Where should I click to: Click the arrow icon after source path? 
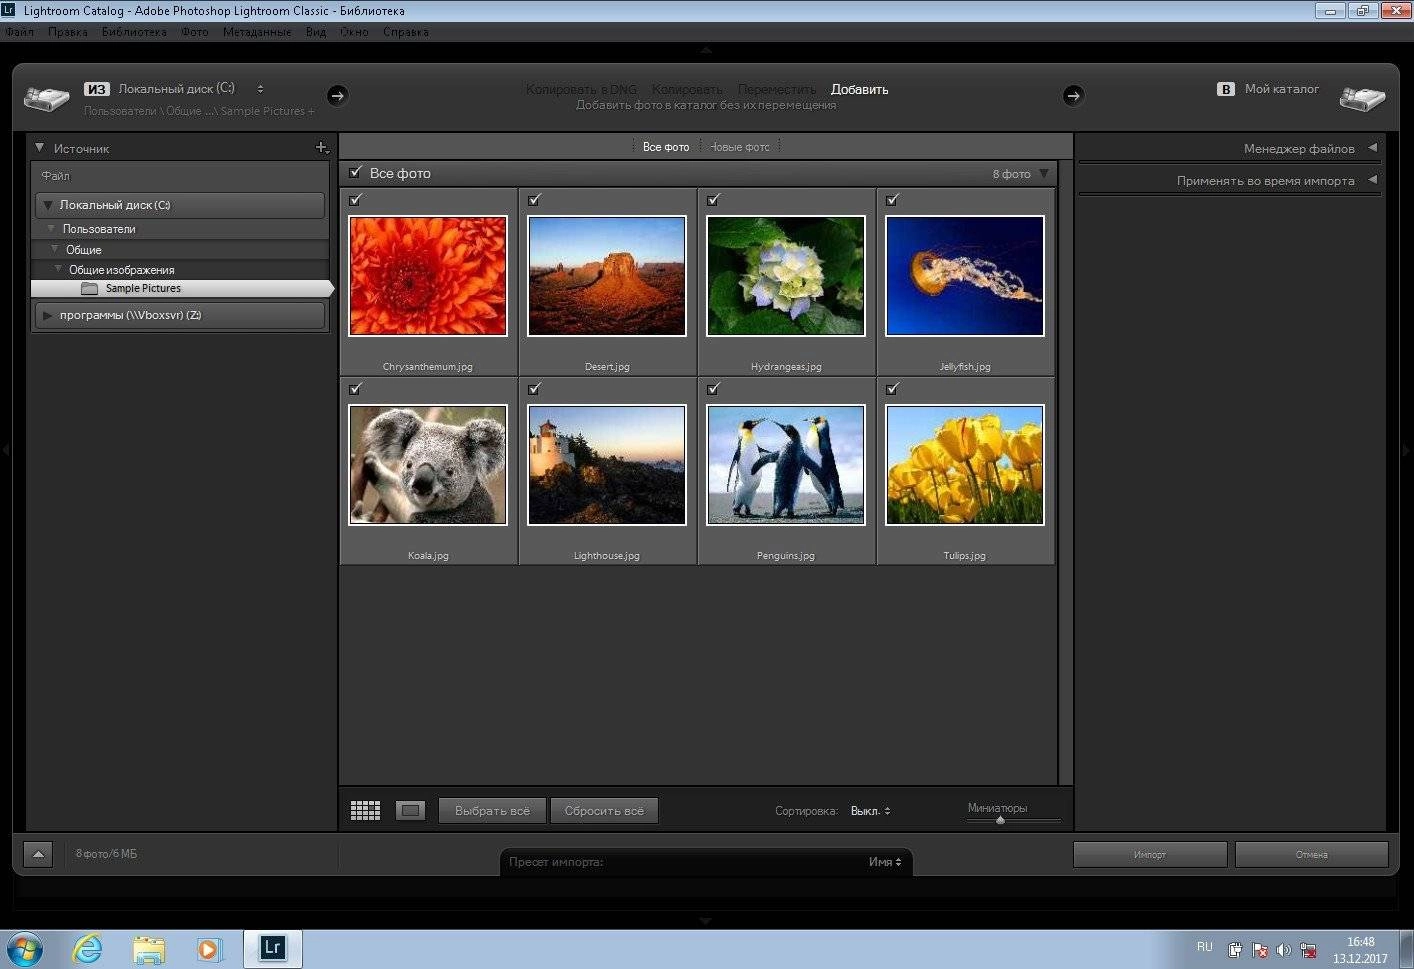(x=337, y=95)
